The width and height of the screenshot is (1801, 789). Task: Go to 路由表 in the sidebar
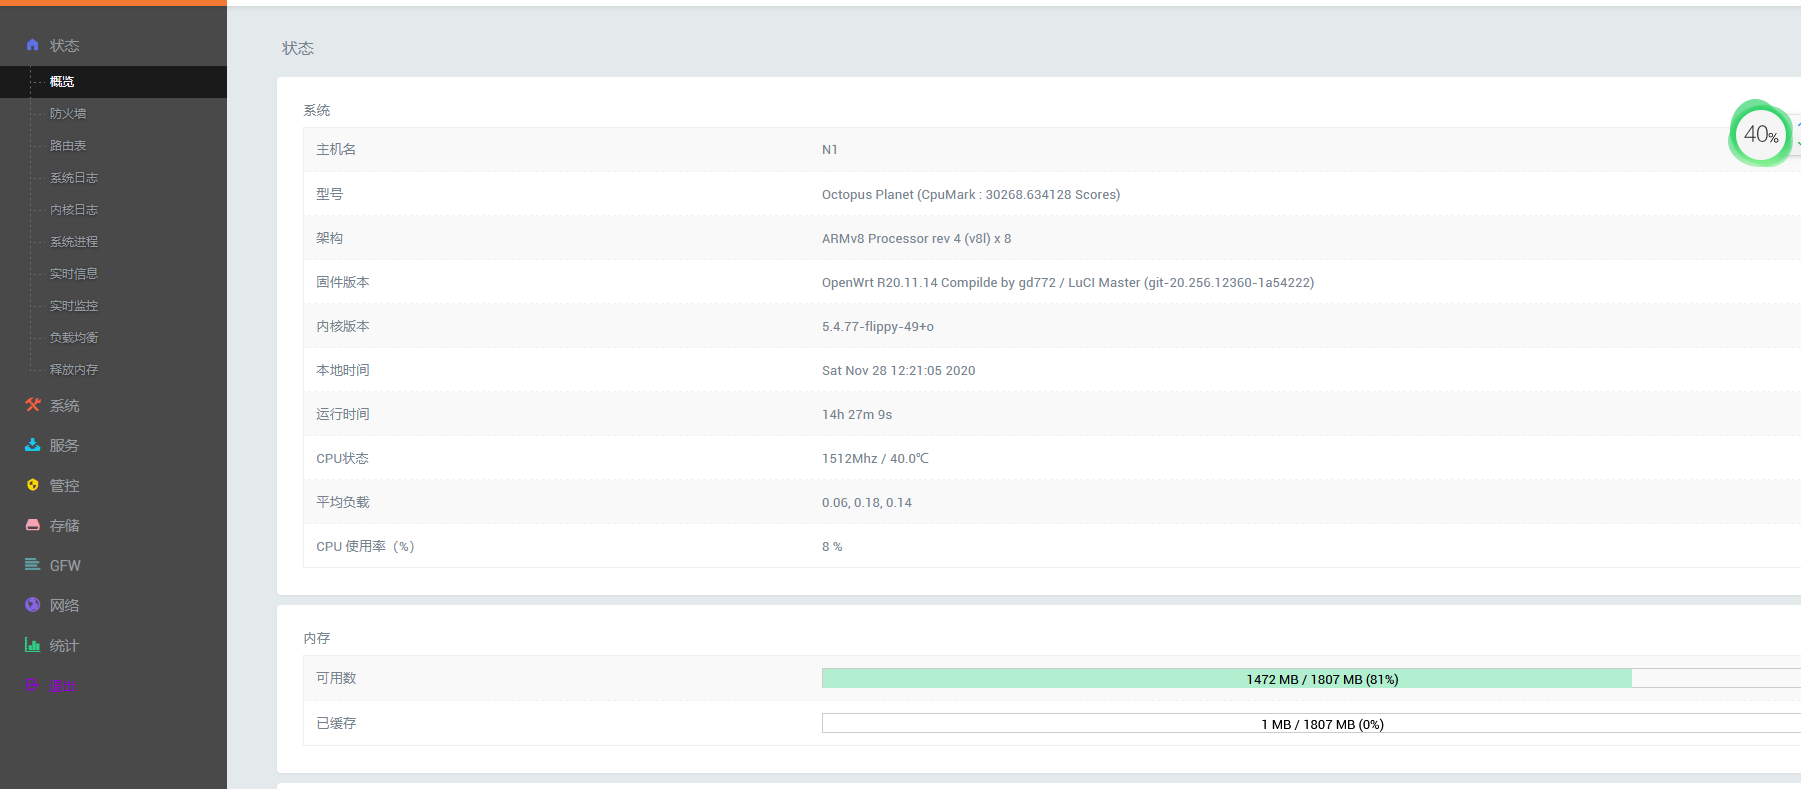click(68, 146)
